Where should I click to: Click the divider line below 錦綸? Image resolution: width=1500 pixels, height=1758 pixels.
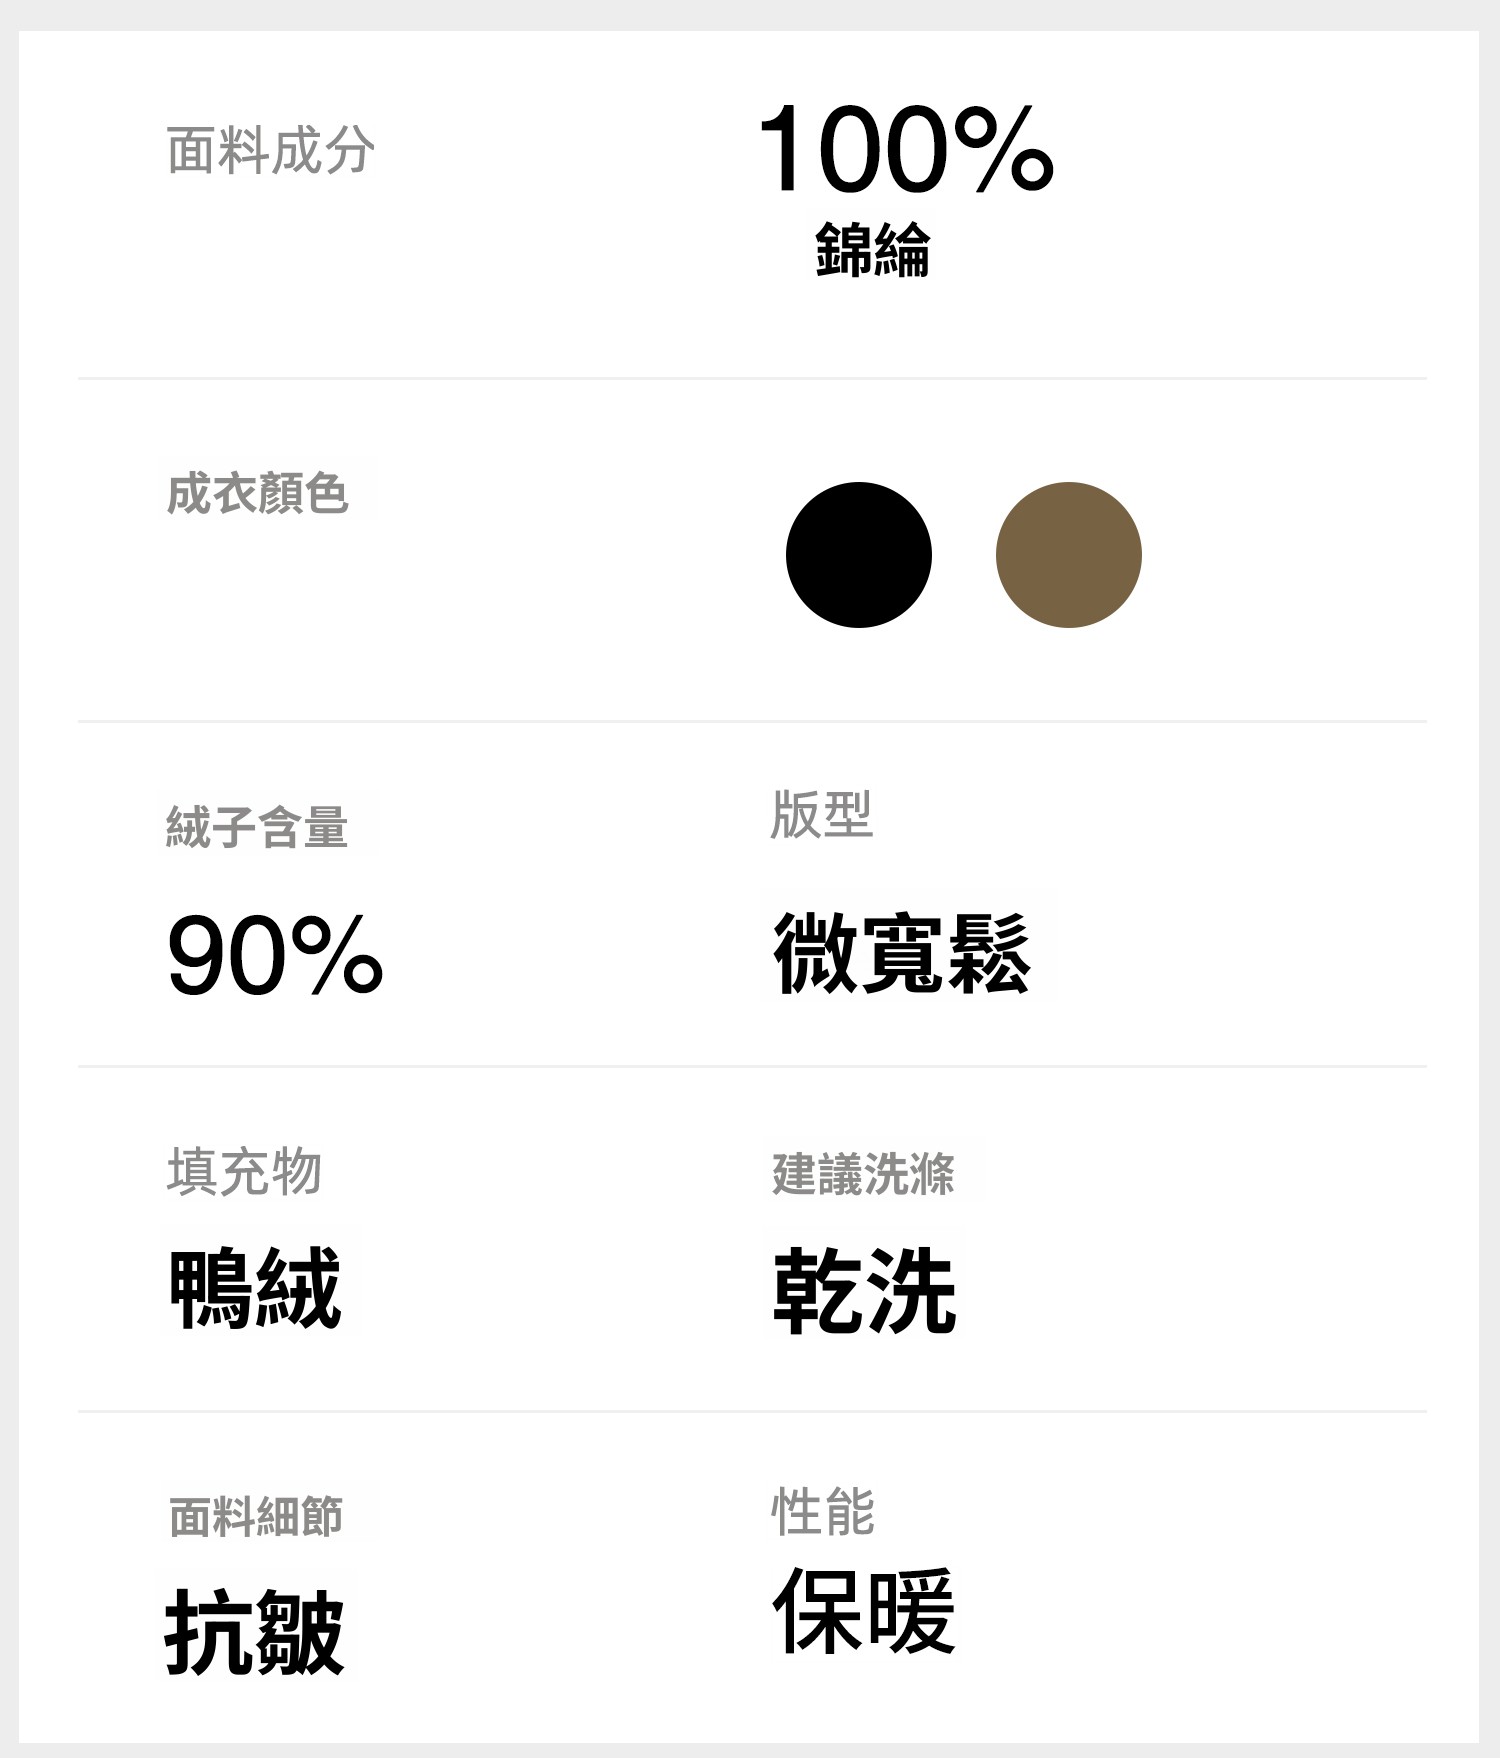752,379
